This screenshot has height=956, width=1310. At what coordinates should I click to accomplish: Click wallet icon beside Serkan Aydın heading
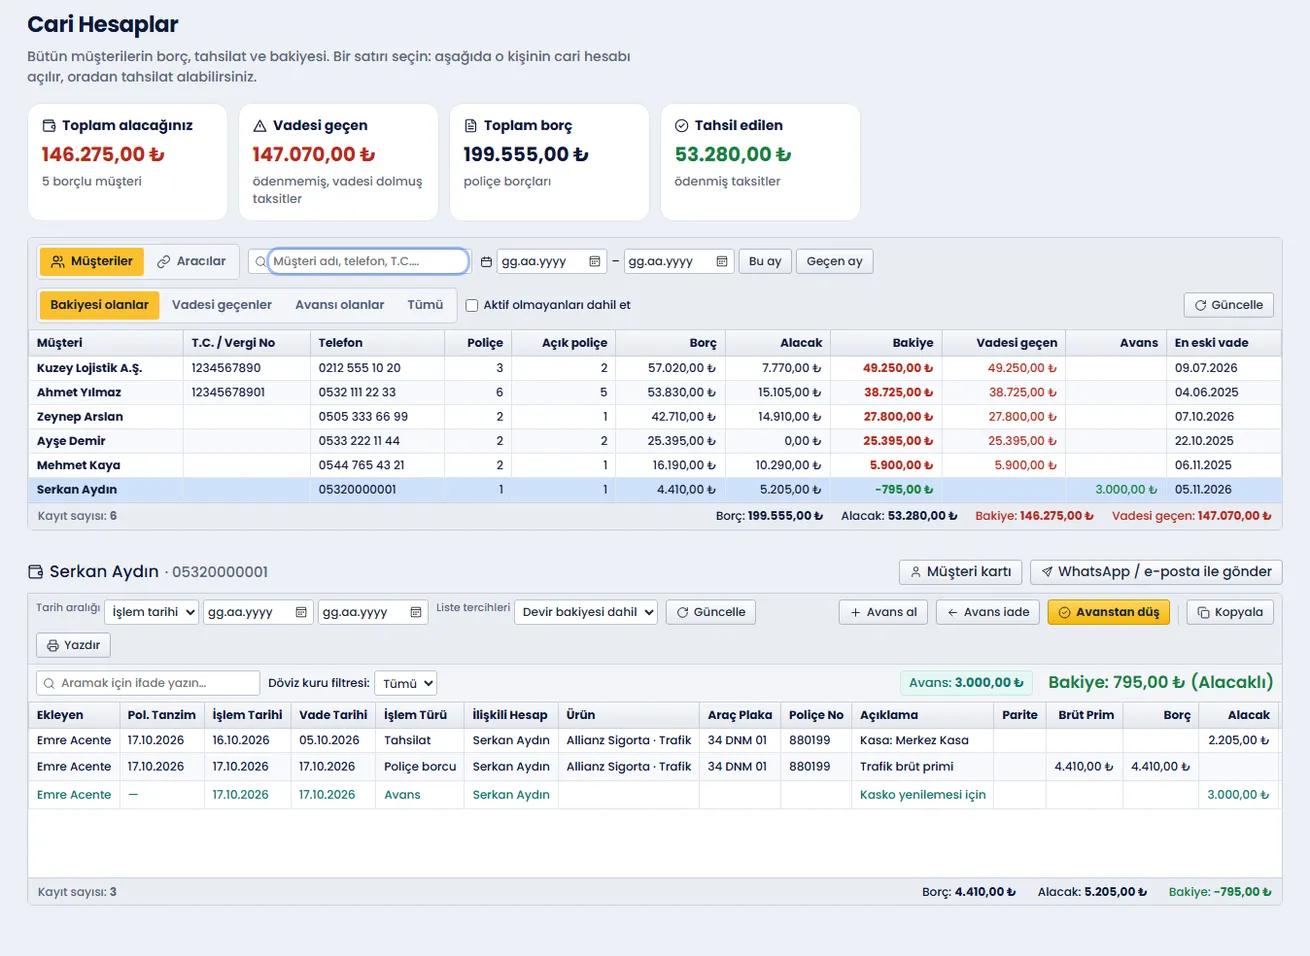(x=36, y=572)
